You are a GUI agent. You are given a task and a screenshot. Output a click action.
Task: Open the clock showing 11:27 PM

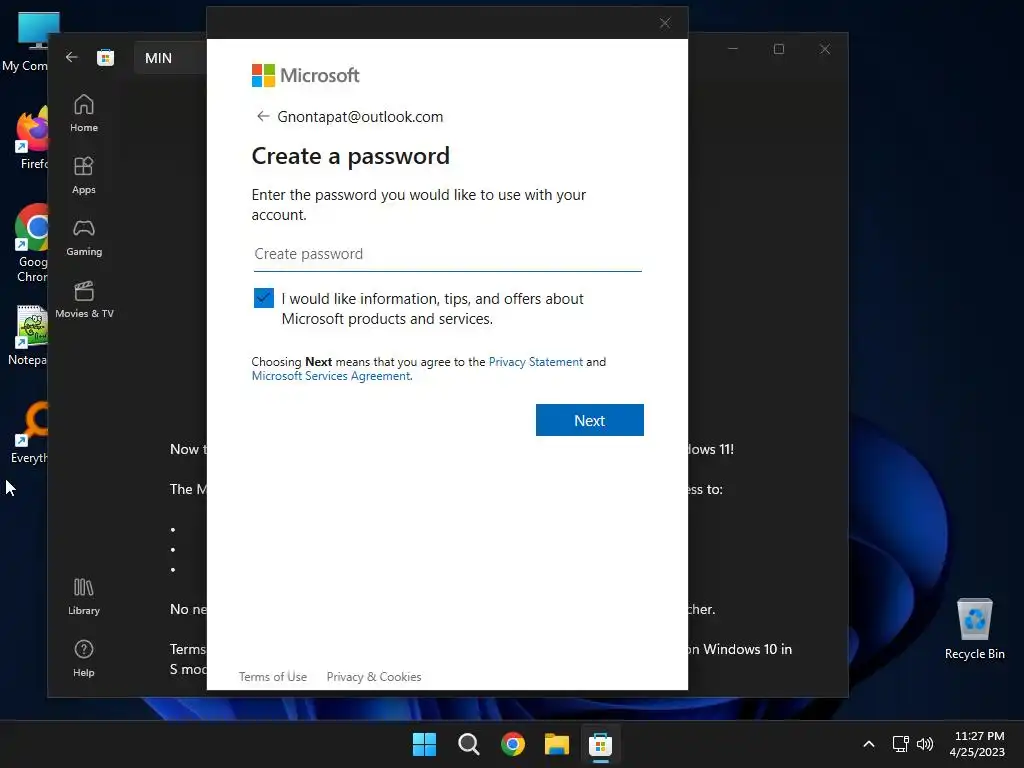pyautogui.click(x=978, y=744)
